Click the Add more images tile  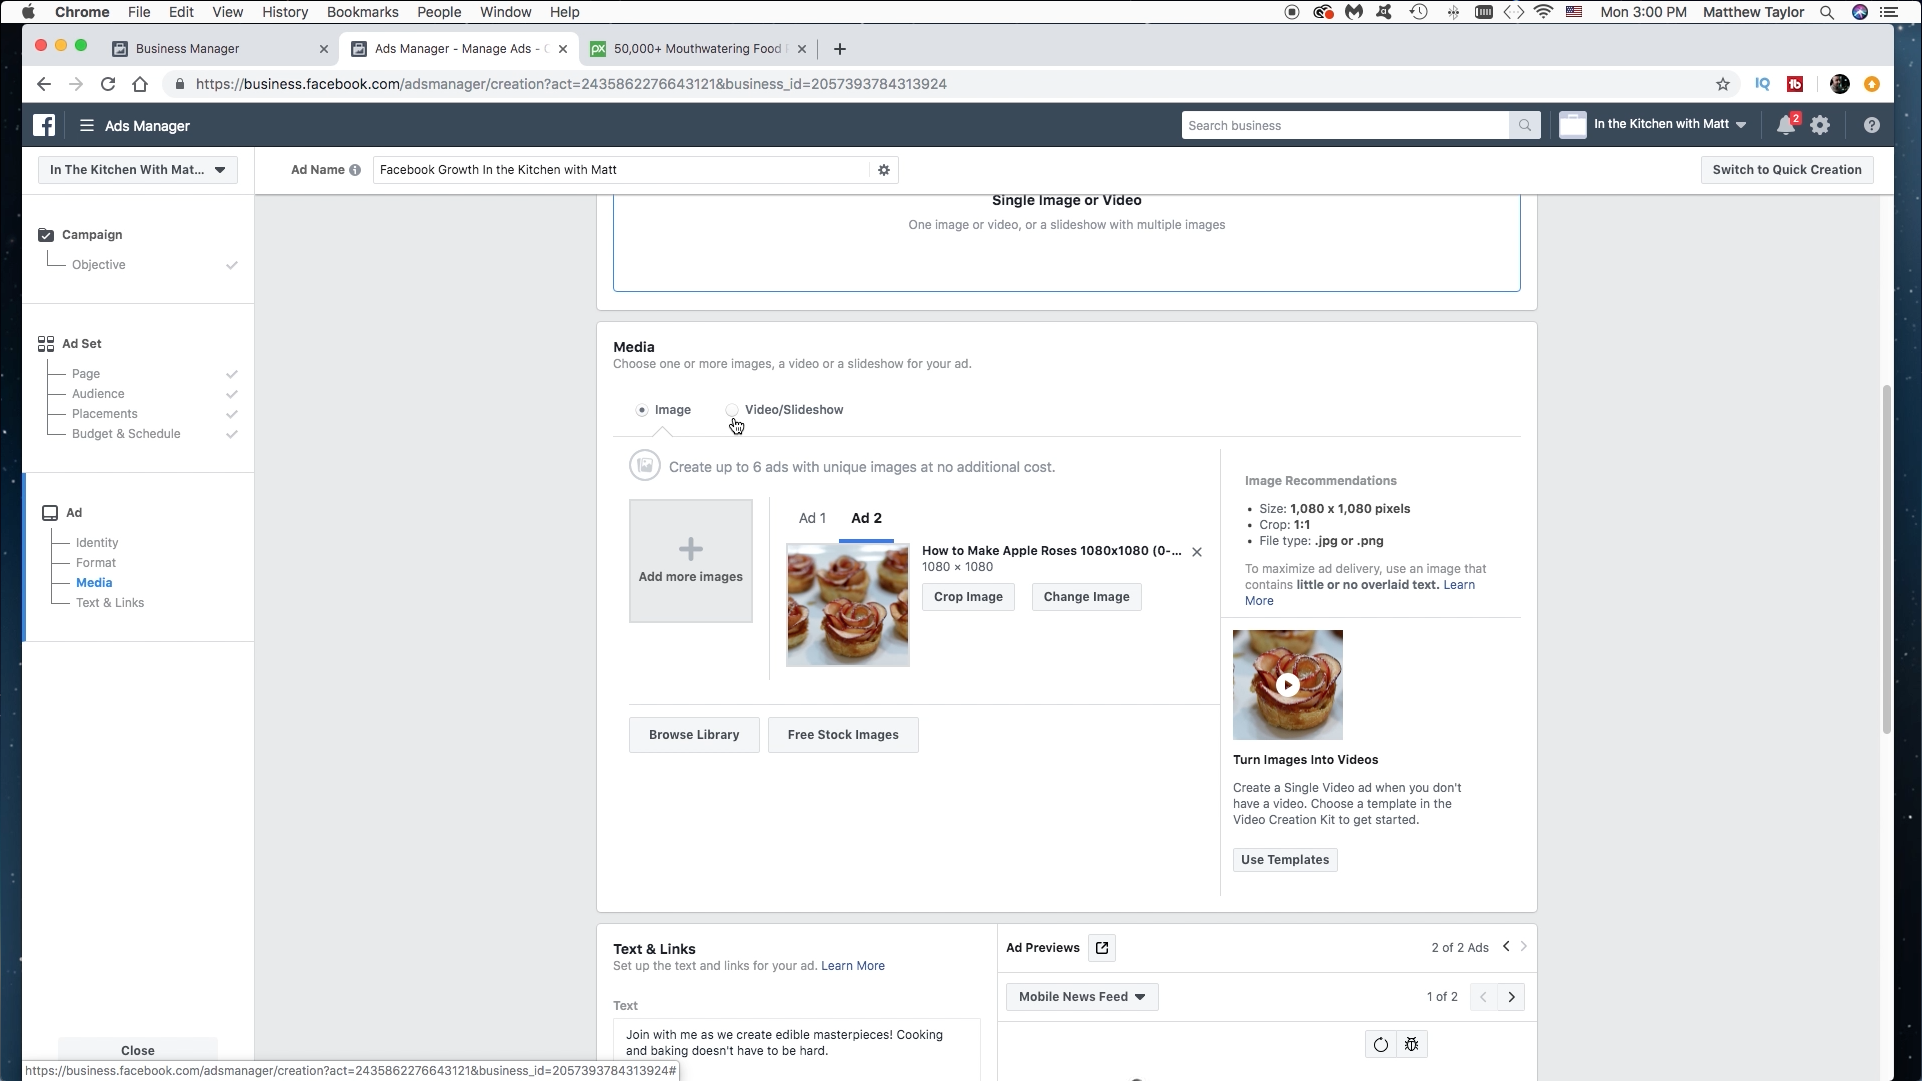(691, 561)
